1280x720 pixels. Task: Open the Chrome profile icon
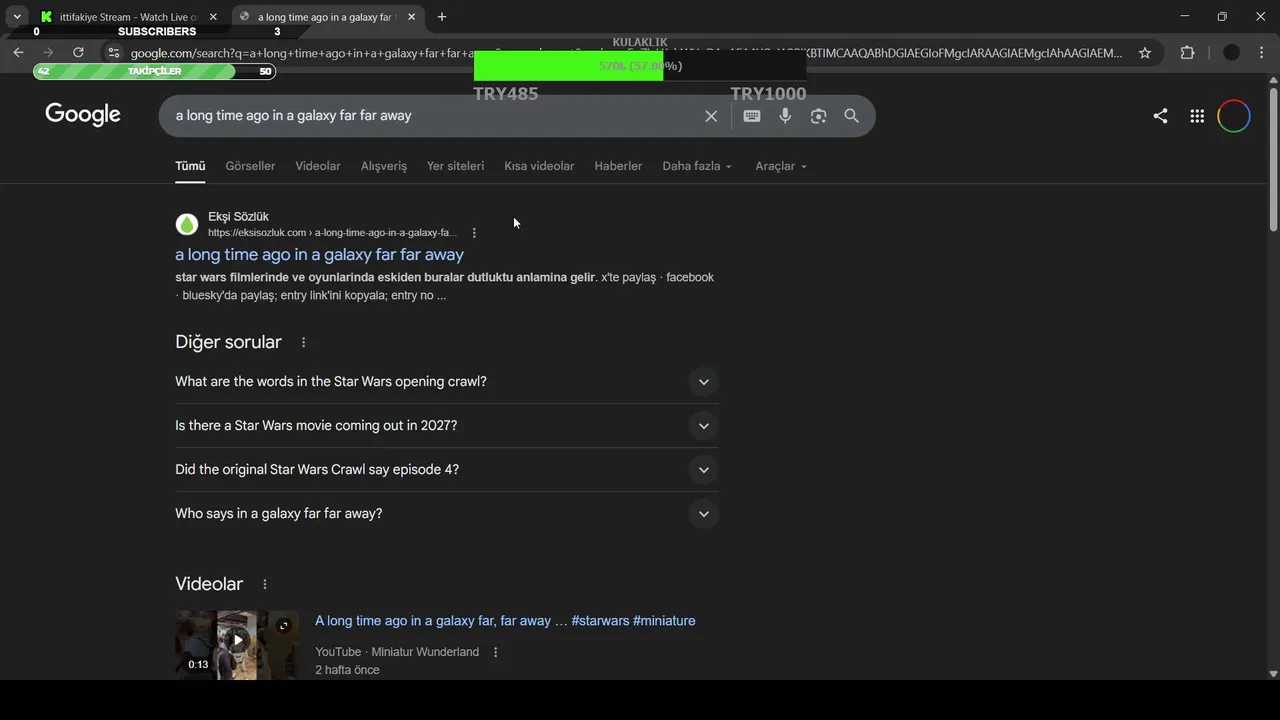(x=1231, y=53)
